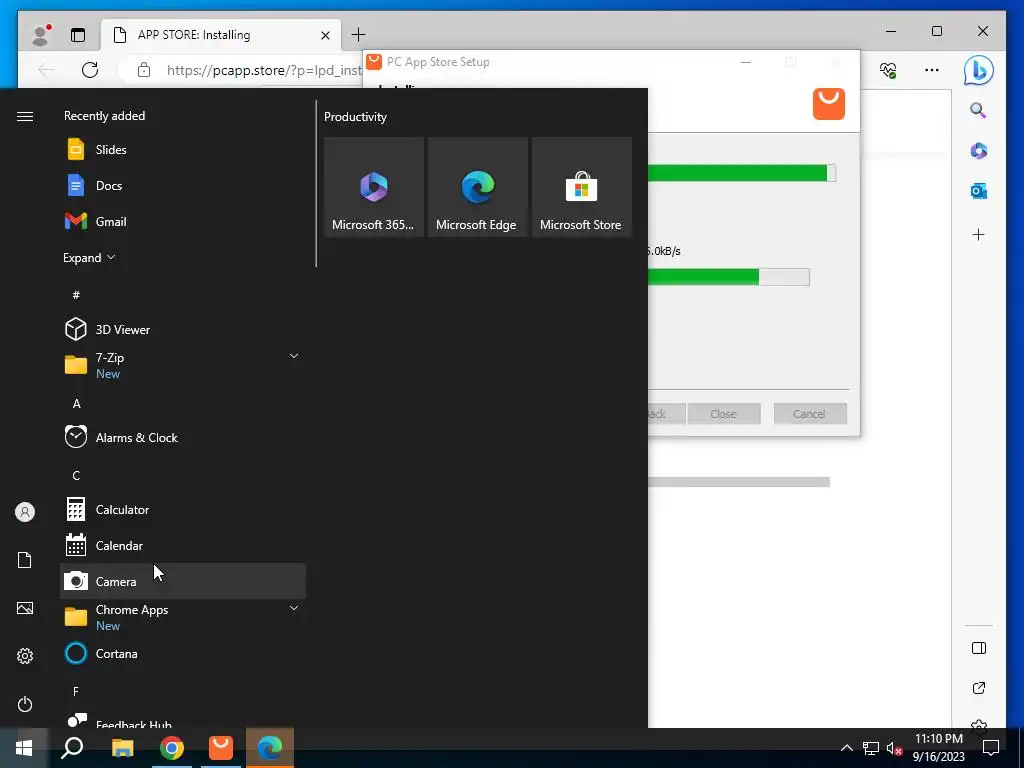The width and height of the screenshot is (1024, 768).
Task: Jump to the # letter section header
Action: click(x=76, y=295)
